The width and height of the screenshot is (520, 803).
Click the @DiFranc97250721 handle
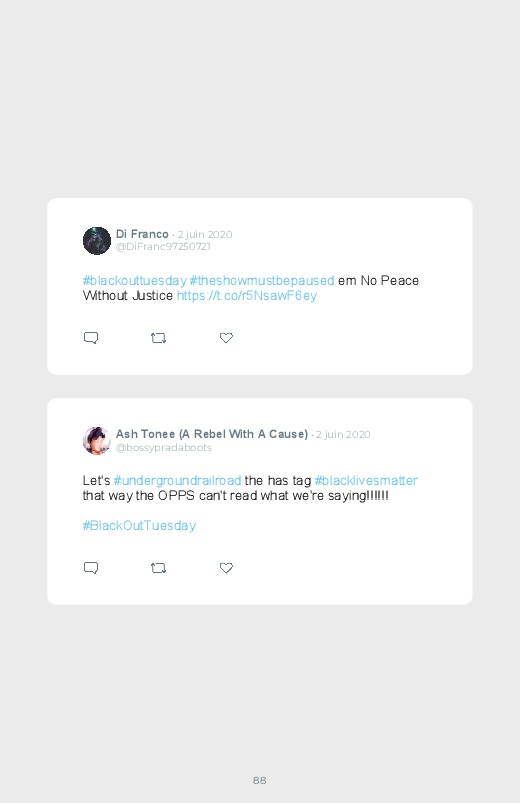pos(163,246)
